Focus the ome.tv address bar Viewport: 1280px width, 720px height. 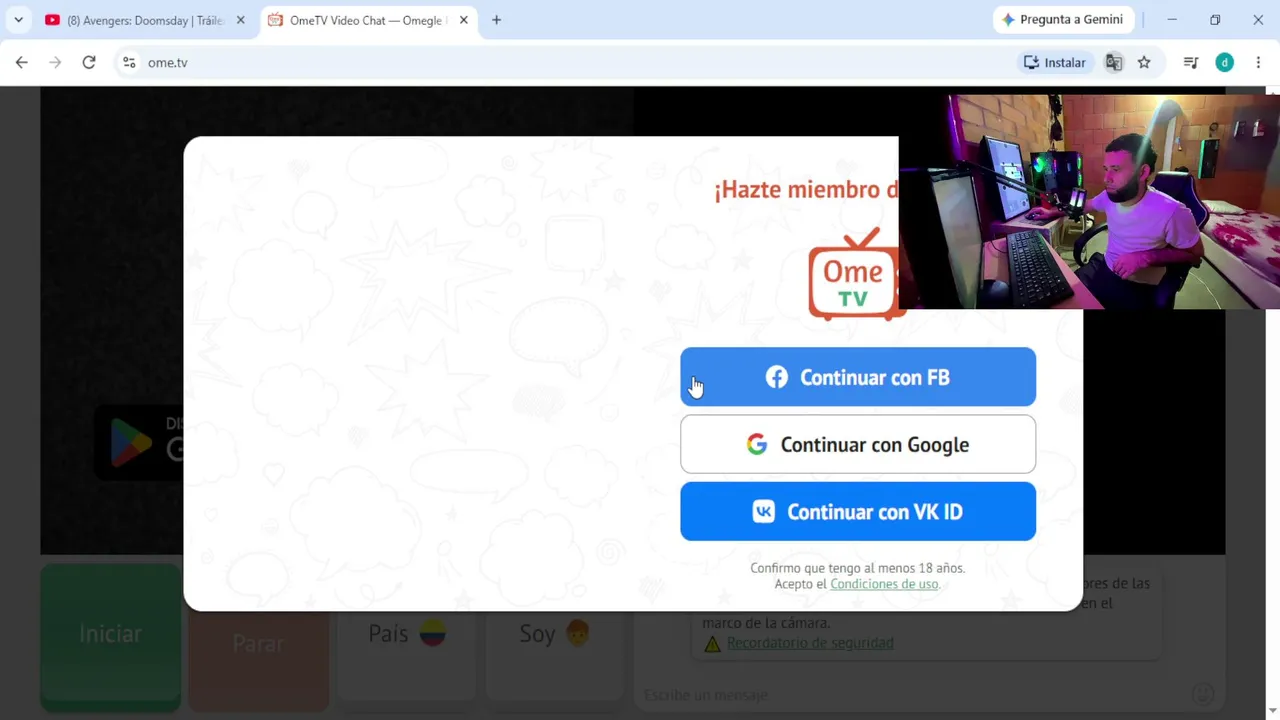point(560,62)
